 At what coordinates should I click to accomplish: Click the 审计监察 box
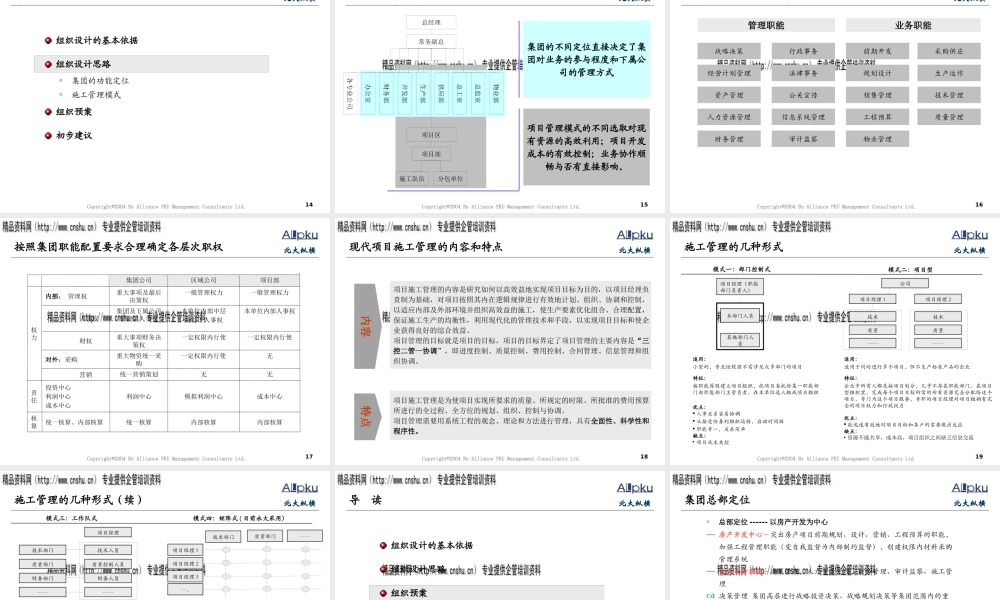(x=803, y=138)
